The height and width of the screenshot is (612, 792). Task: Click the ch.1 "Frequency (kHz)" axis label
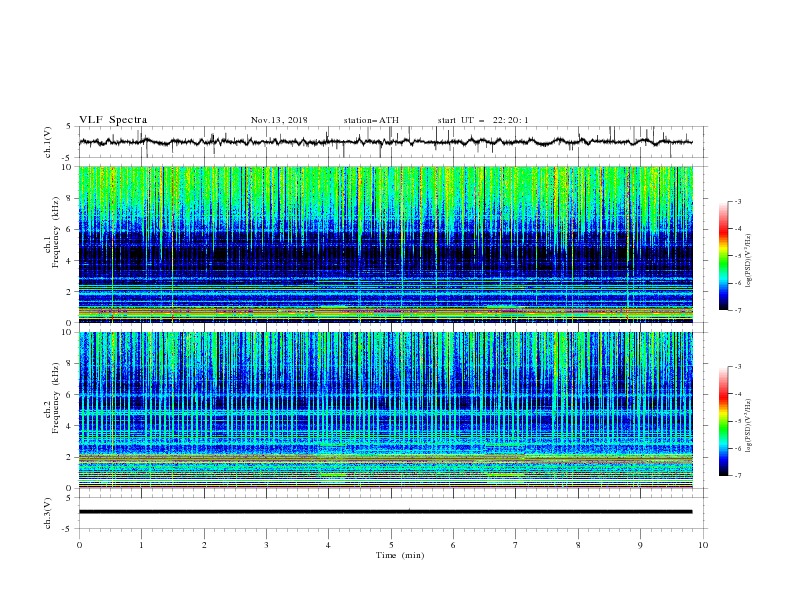coord(56,232)
